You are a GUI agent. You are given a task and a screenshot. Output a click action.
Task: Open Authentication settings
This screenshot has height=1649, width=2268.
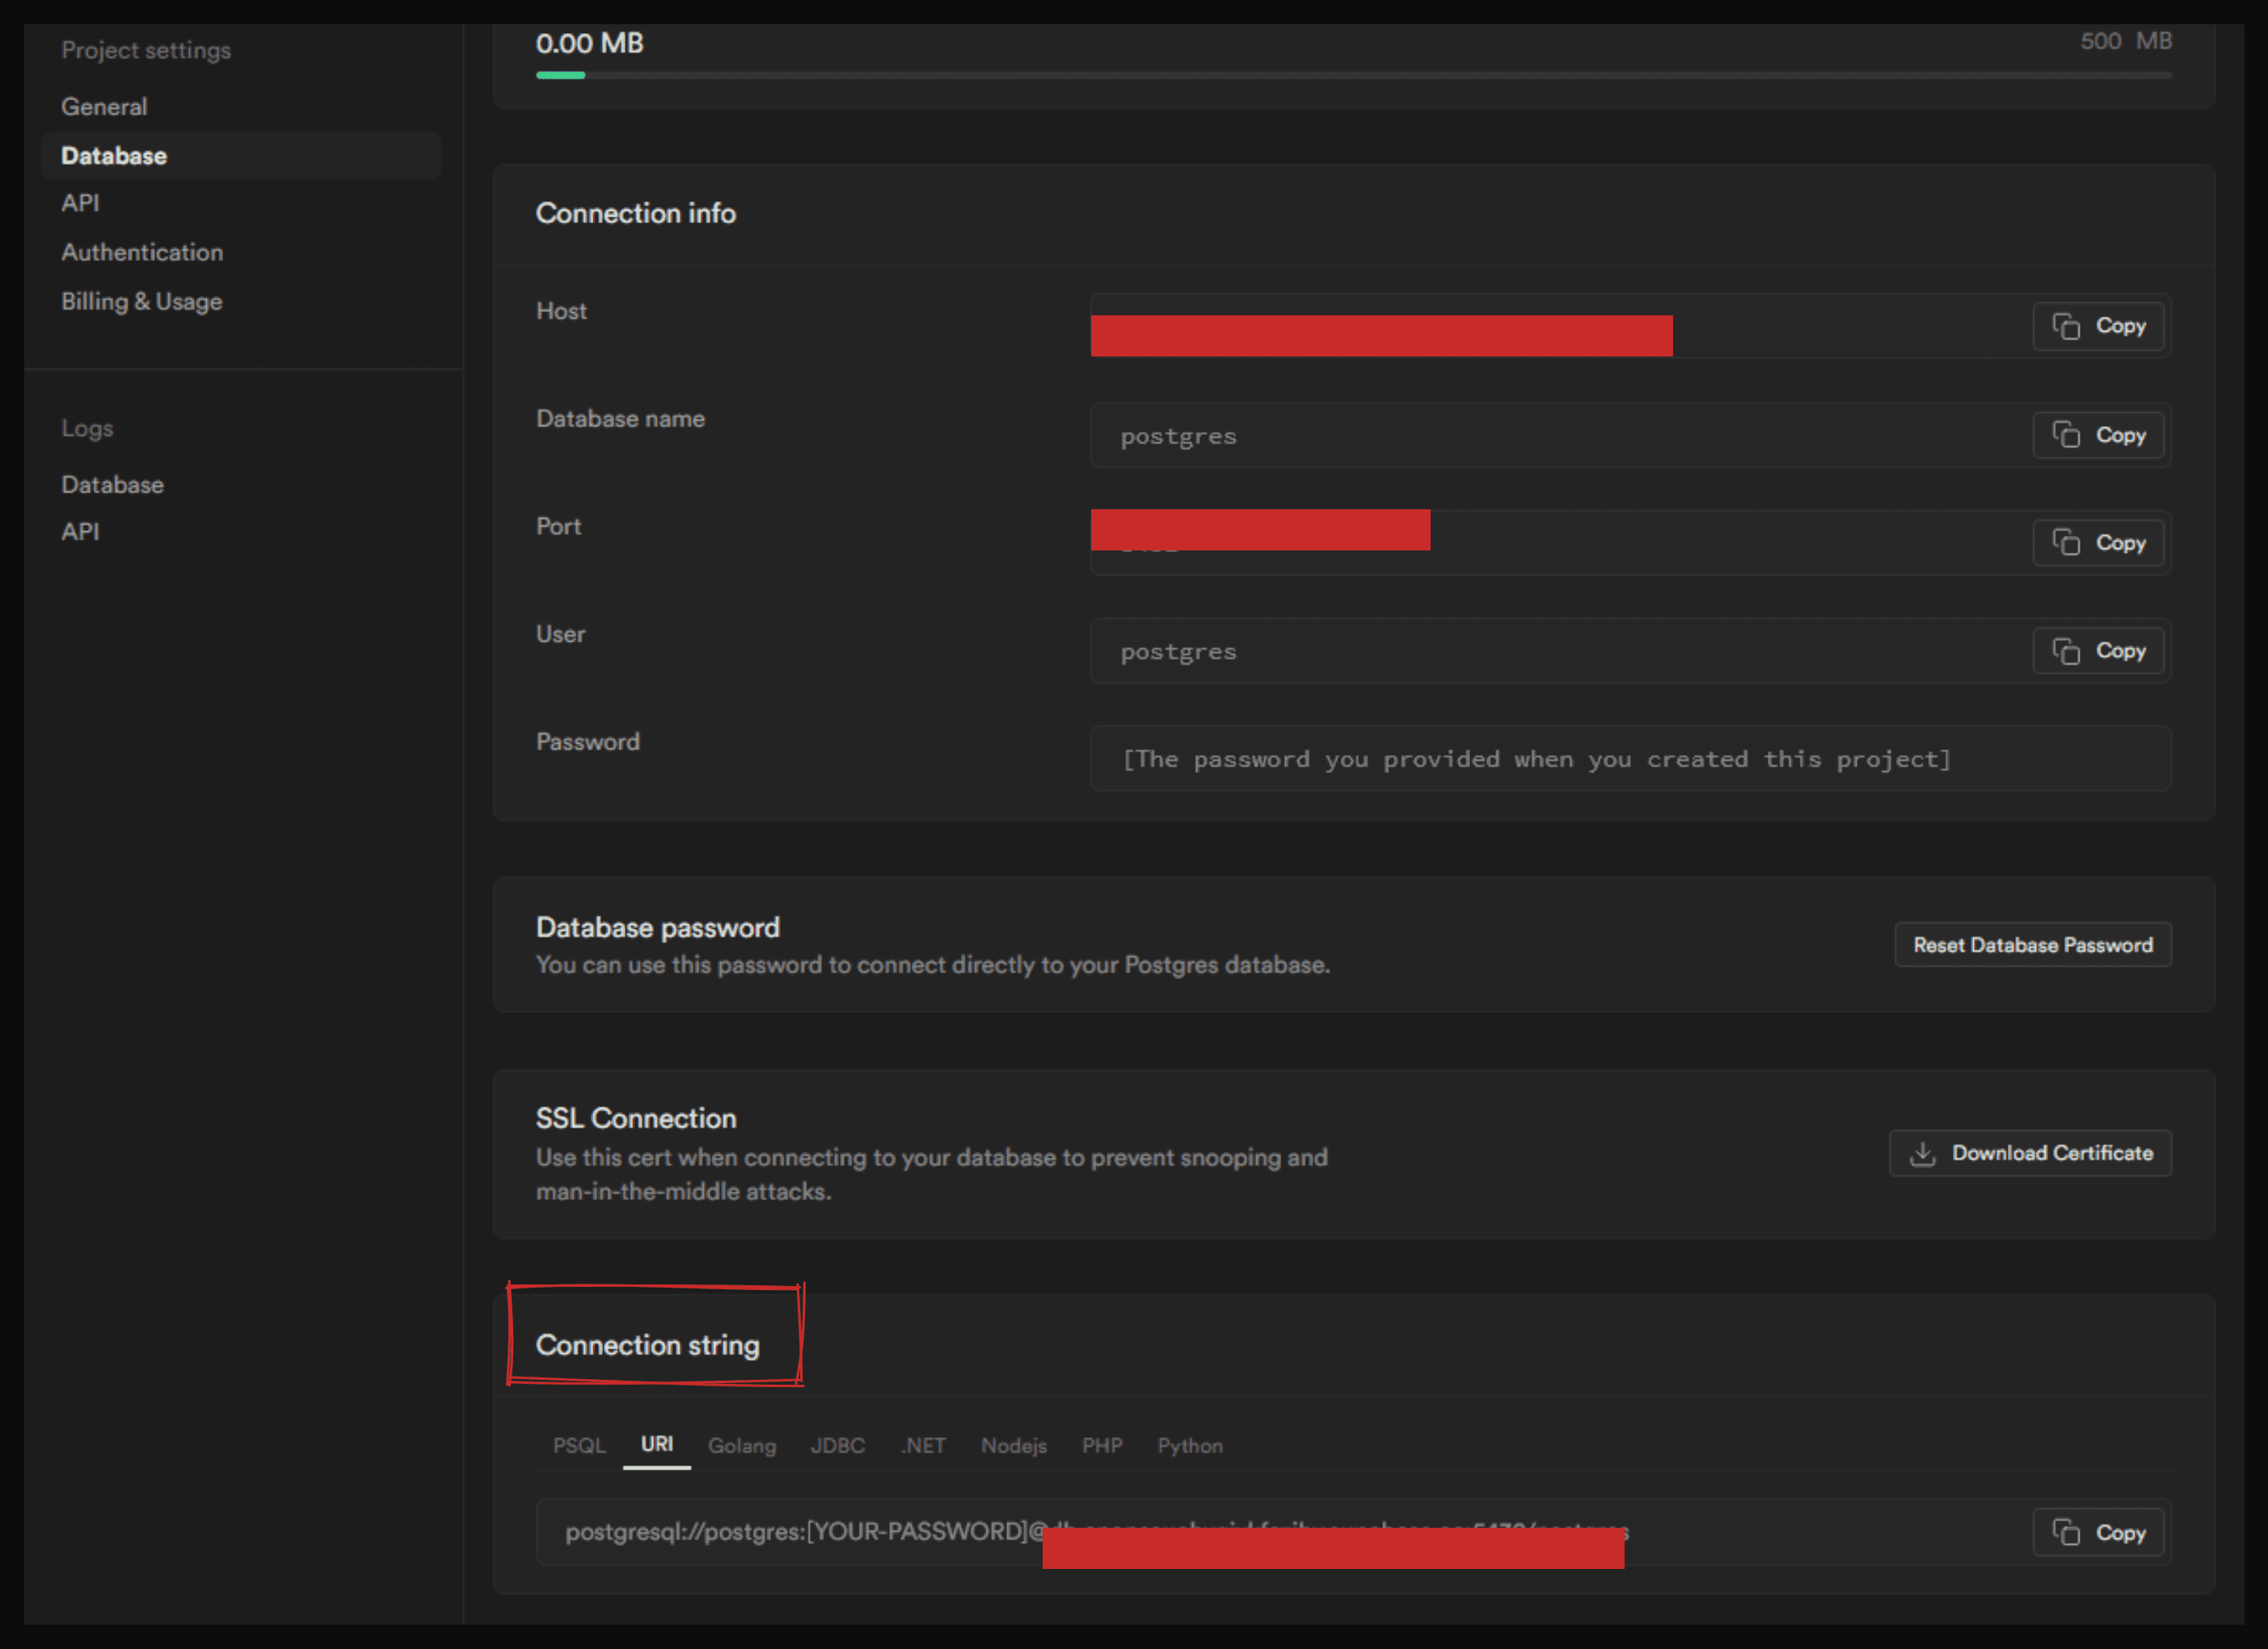(142, 252)
